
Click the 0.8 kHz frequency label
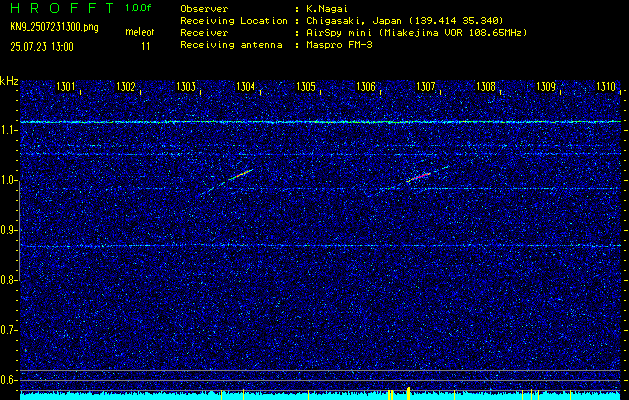[8, 280]
